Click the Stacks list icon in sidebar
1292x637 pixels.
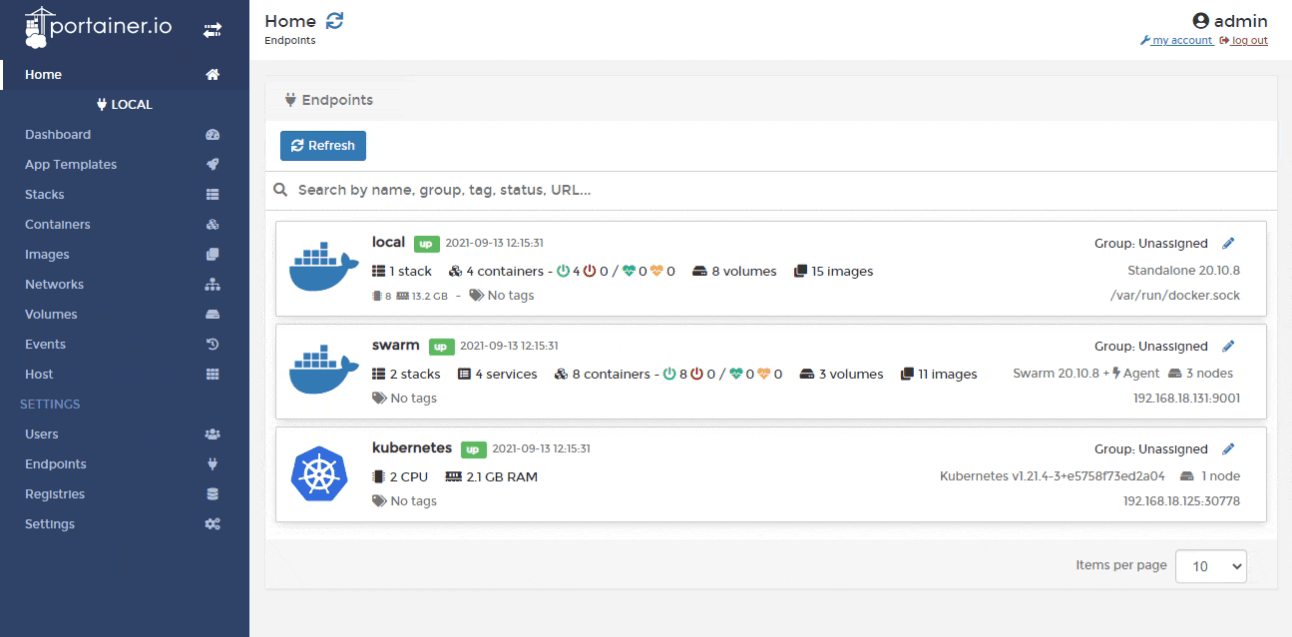click(x=212, y=195)
